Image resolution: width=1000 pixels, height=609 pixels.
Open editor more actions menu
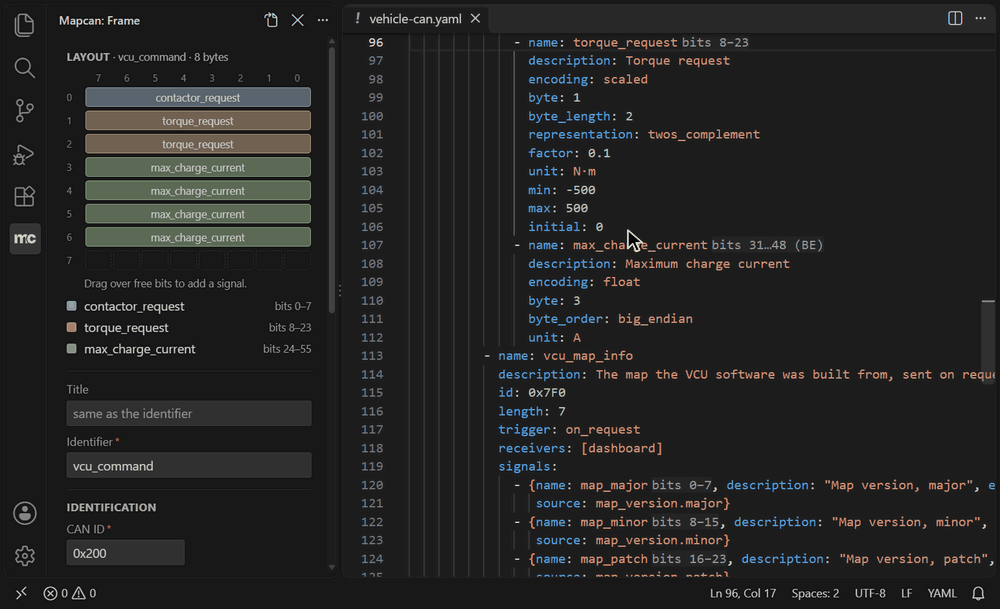[x=980, y=18]
